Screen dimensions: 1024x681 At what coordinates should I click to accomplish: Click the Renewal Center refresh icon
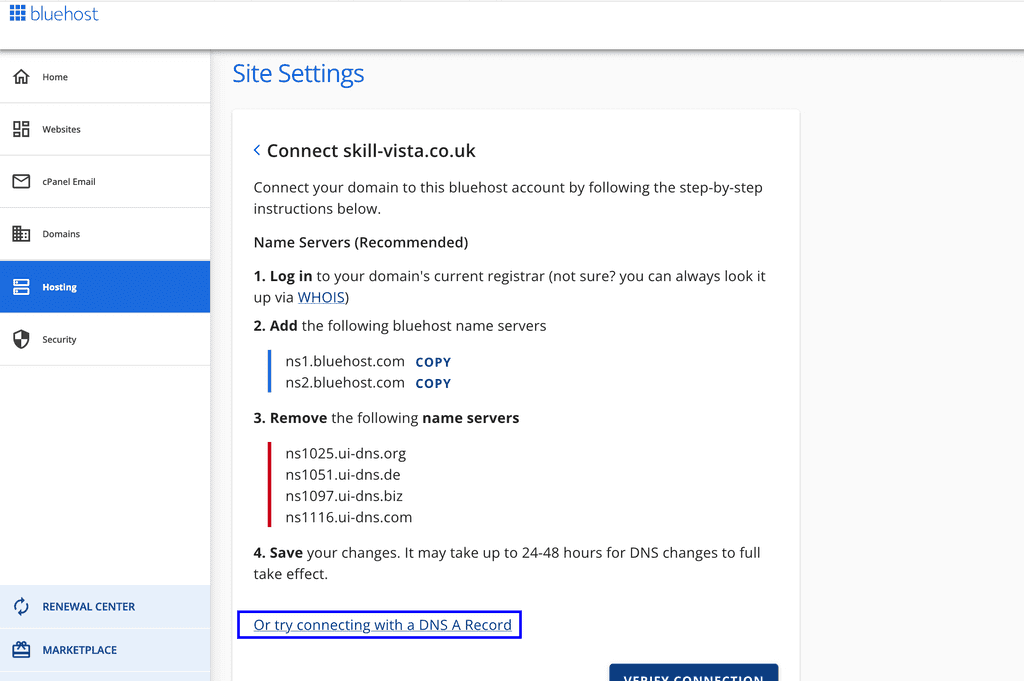click(21, 607)
